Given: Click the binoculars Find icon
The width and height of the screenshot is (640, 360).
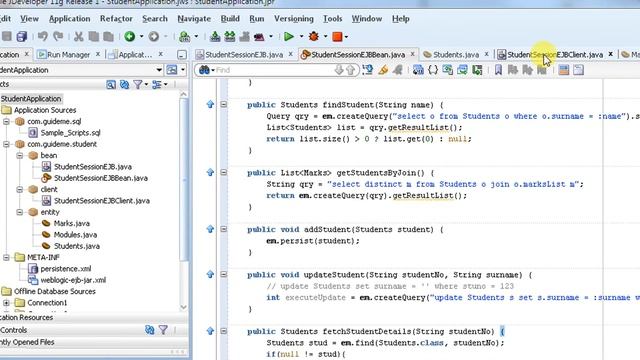Looking at the screenshot, I should (204, 70).
